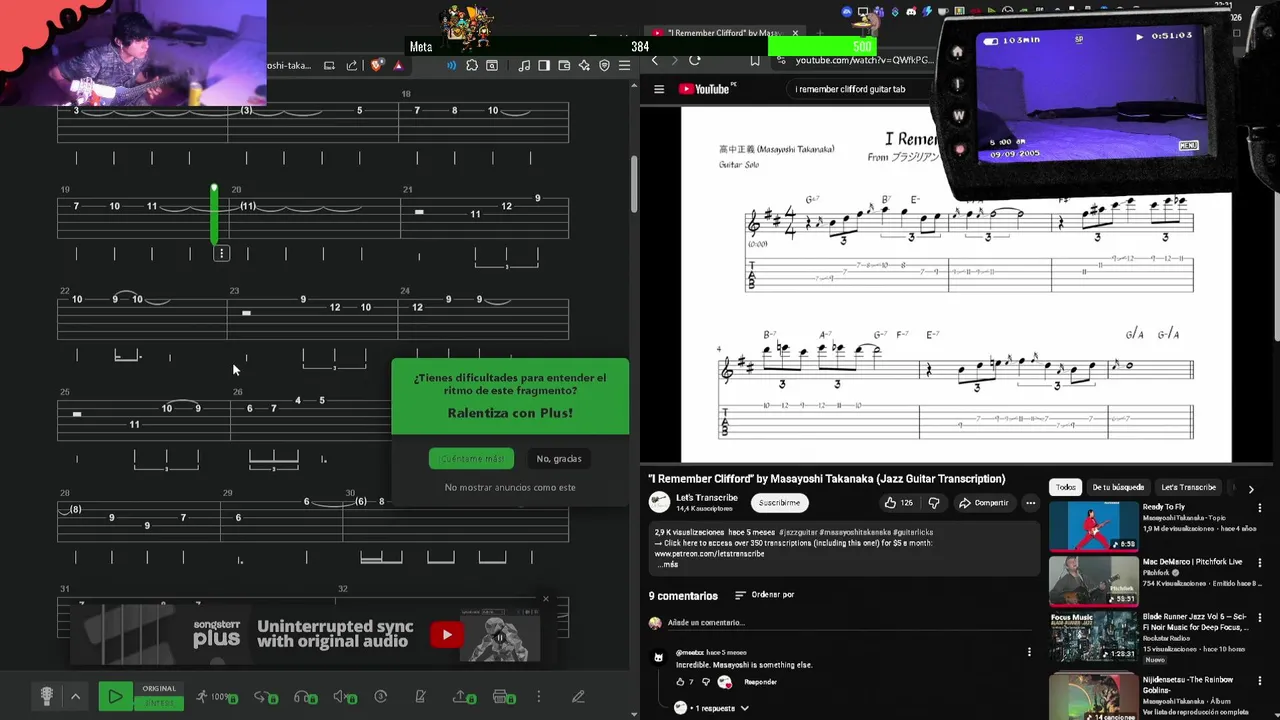Viewport: 1280px width, 720px height.
Task: Dismiss popup with No, gracias
Action: (558, 458)
